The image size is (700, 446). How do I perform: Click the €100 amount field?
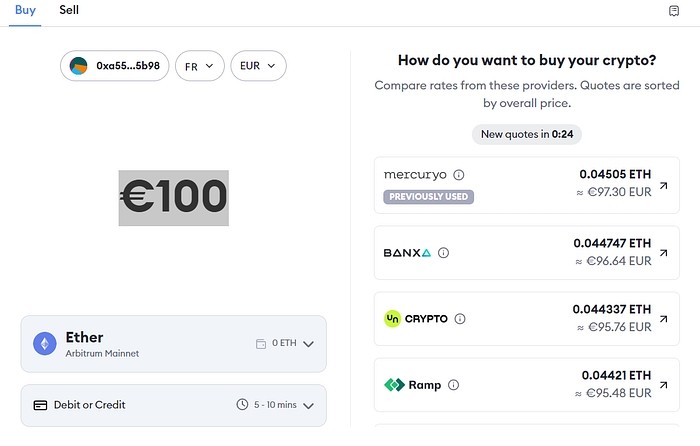173,197
